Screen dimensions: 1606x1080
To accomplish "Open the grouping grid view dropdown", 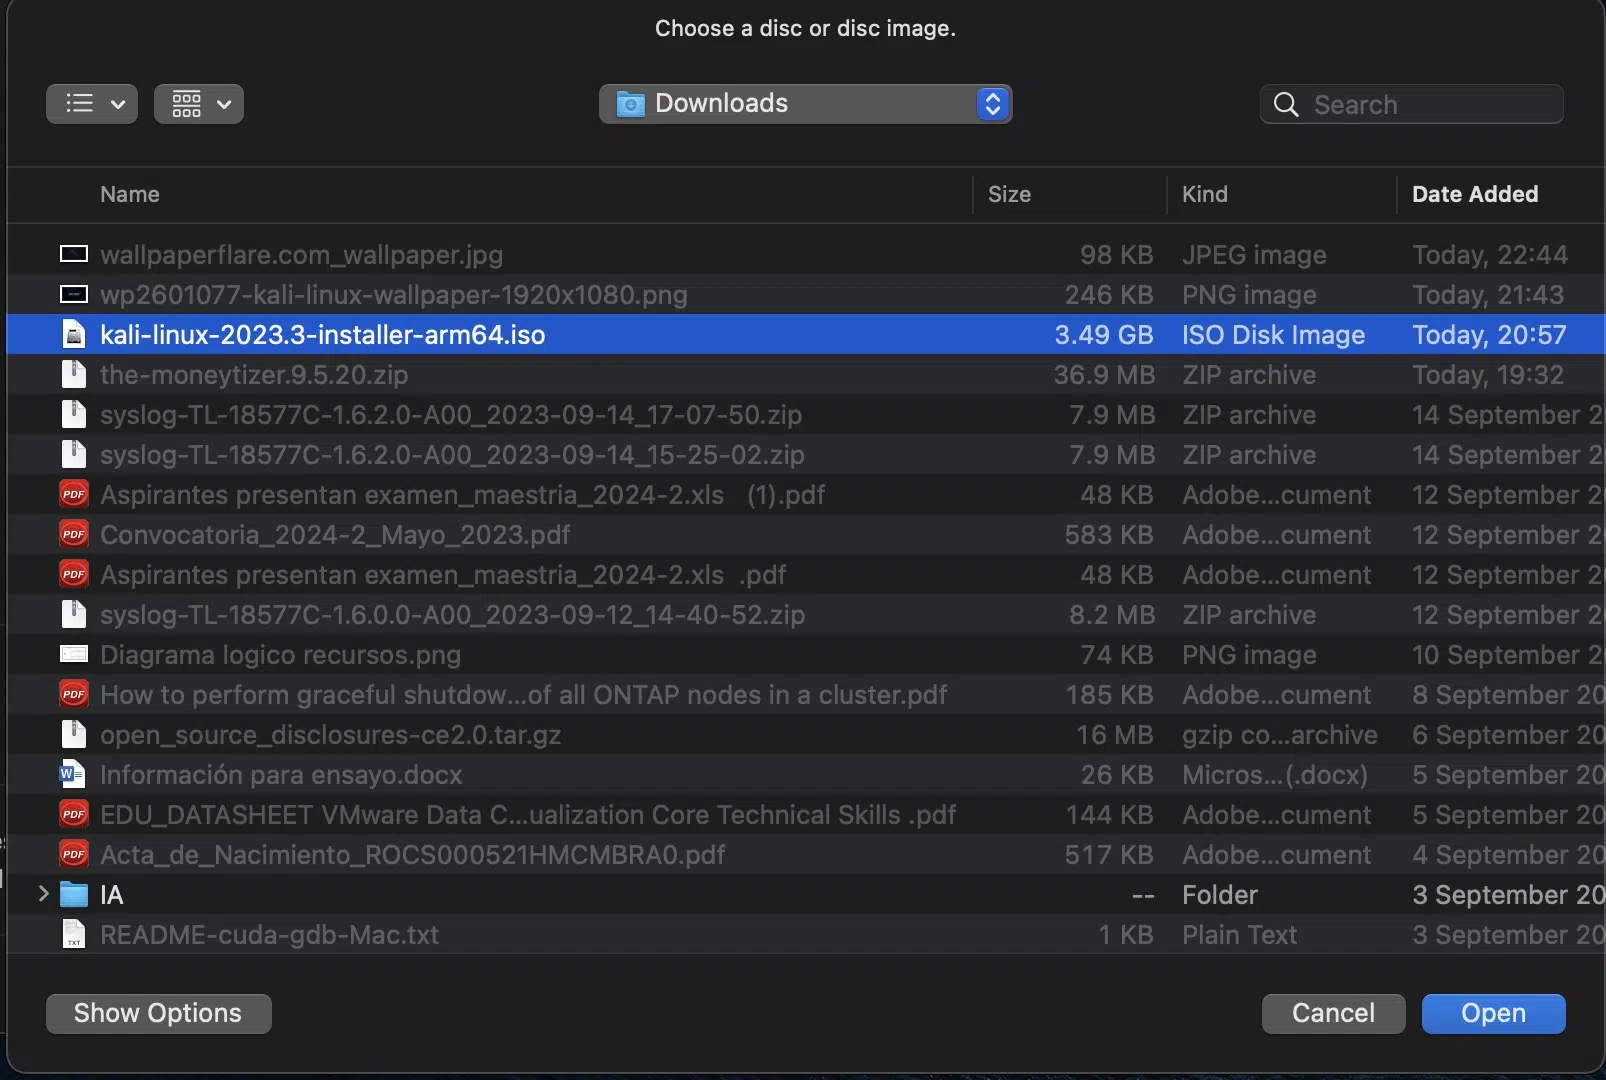I will [199, 104].
